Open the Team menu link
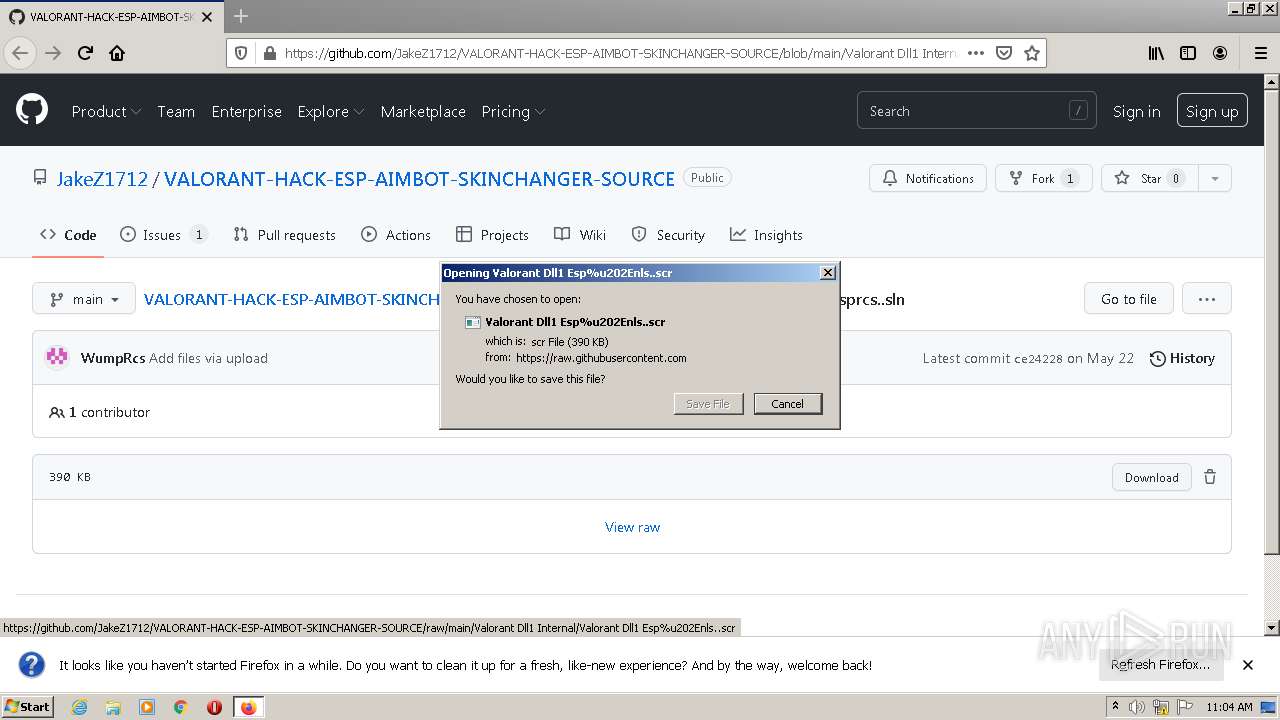 point(176,111)
